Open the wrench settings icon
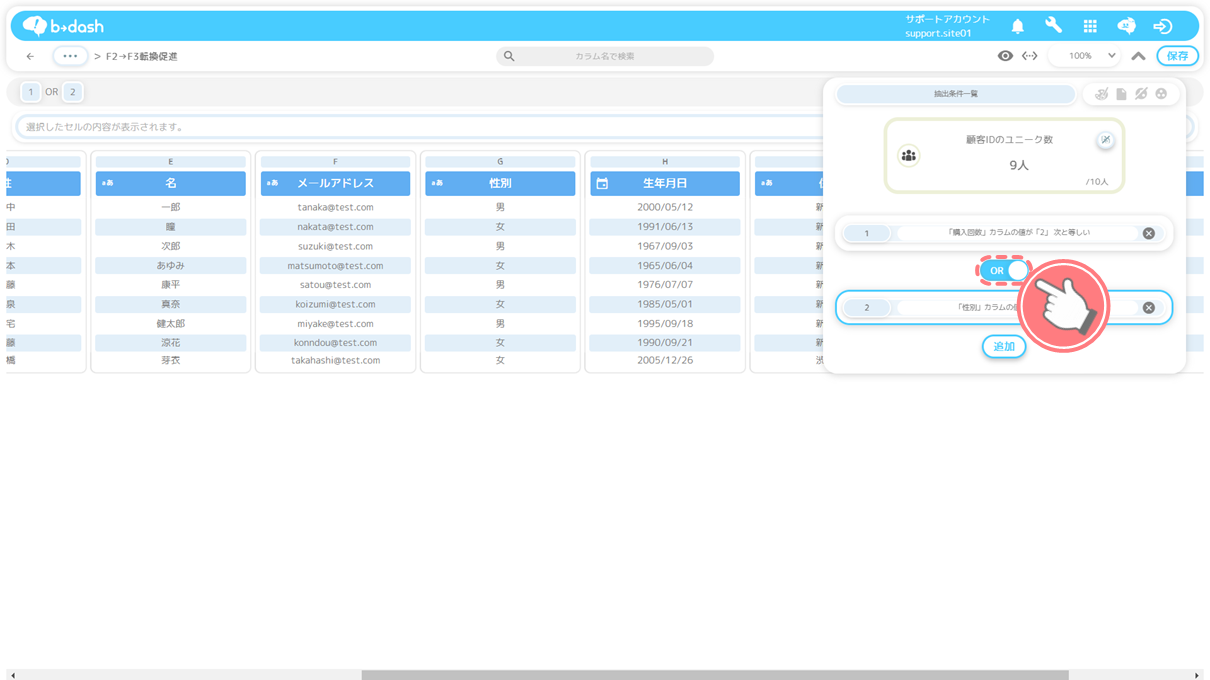 point(1053,26)
